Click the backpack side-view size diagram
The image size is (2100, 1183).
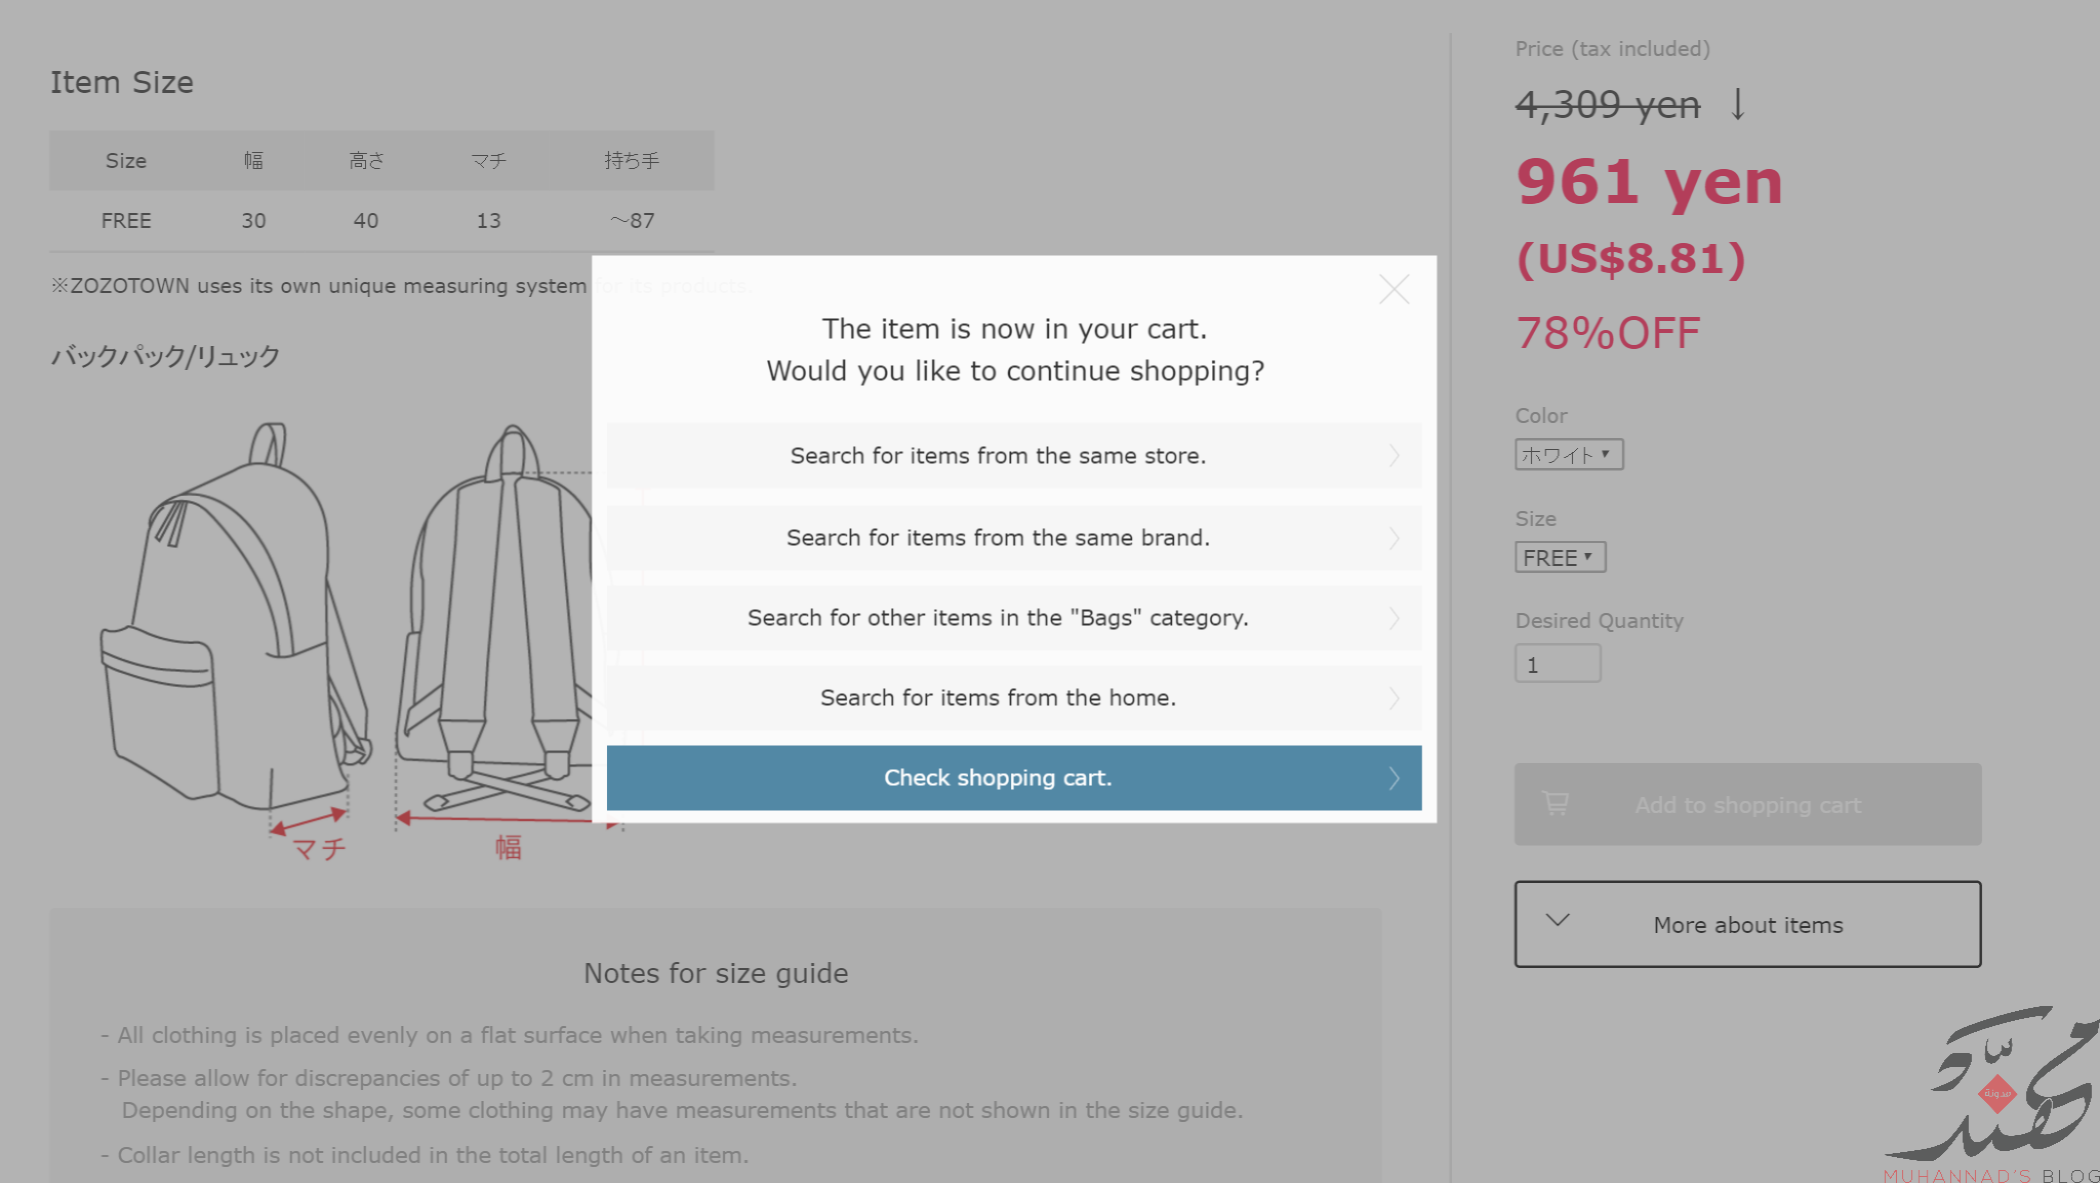pos(235,620)
